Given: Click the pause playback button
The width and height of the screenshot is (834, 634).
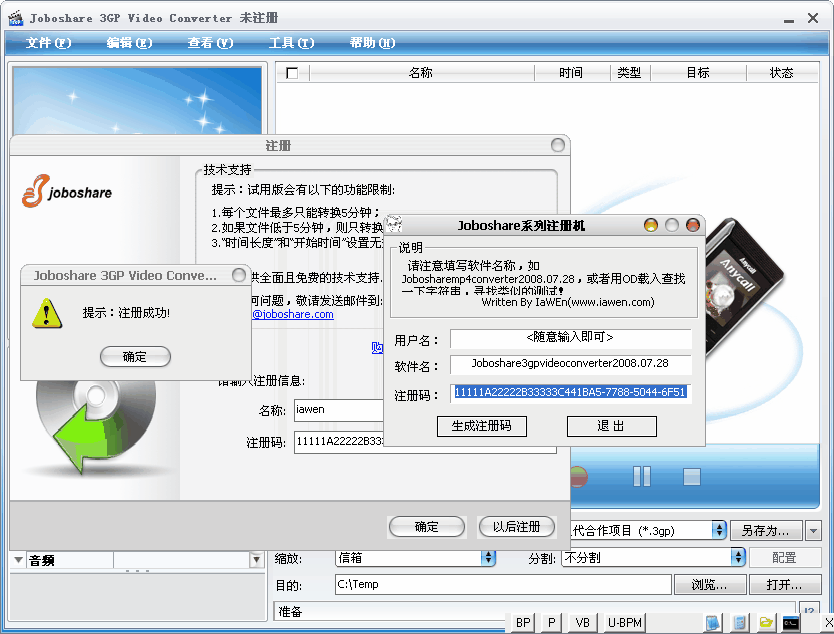Looking at the screenshot, I should tap(642, 476).
